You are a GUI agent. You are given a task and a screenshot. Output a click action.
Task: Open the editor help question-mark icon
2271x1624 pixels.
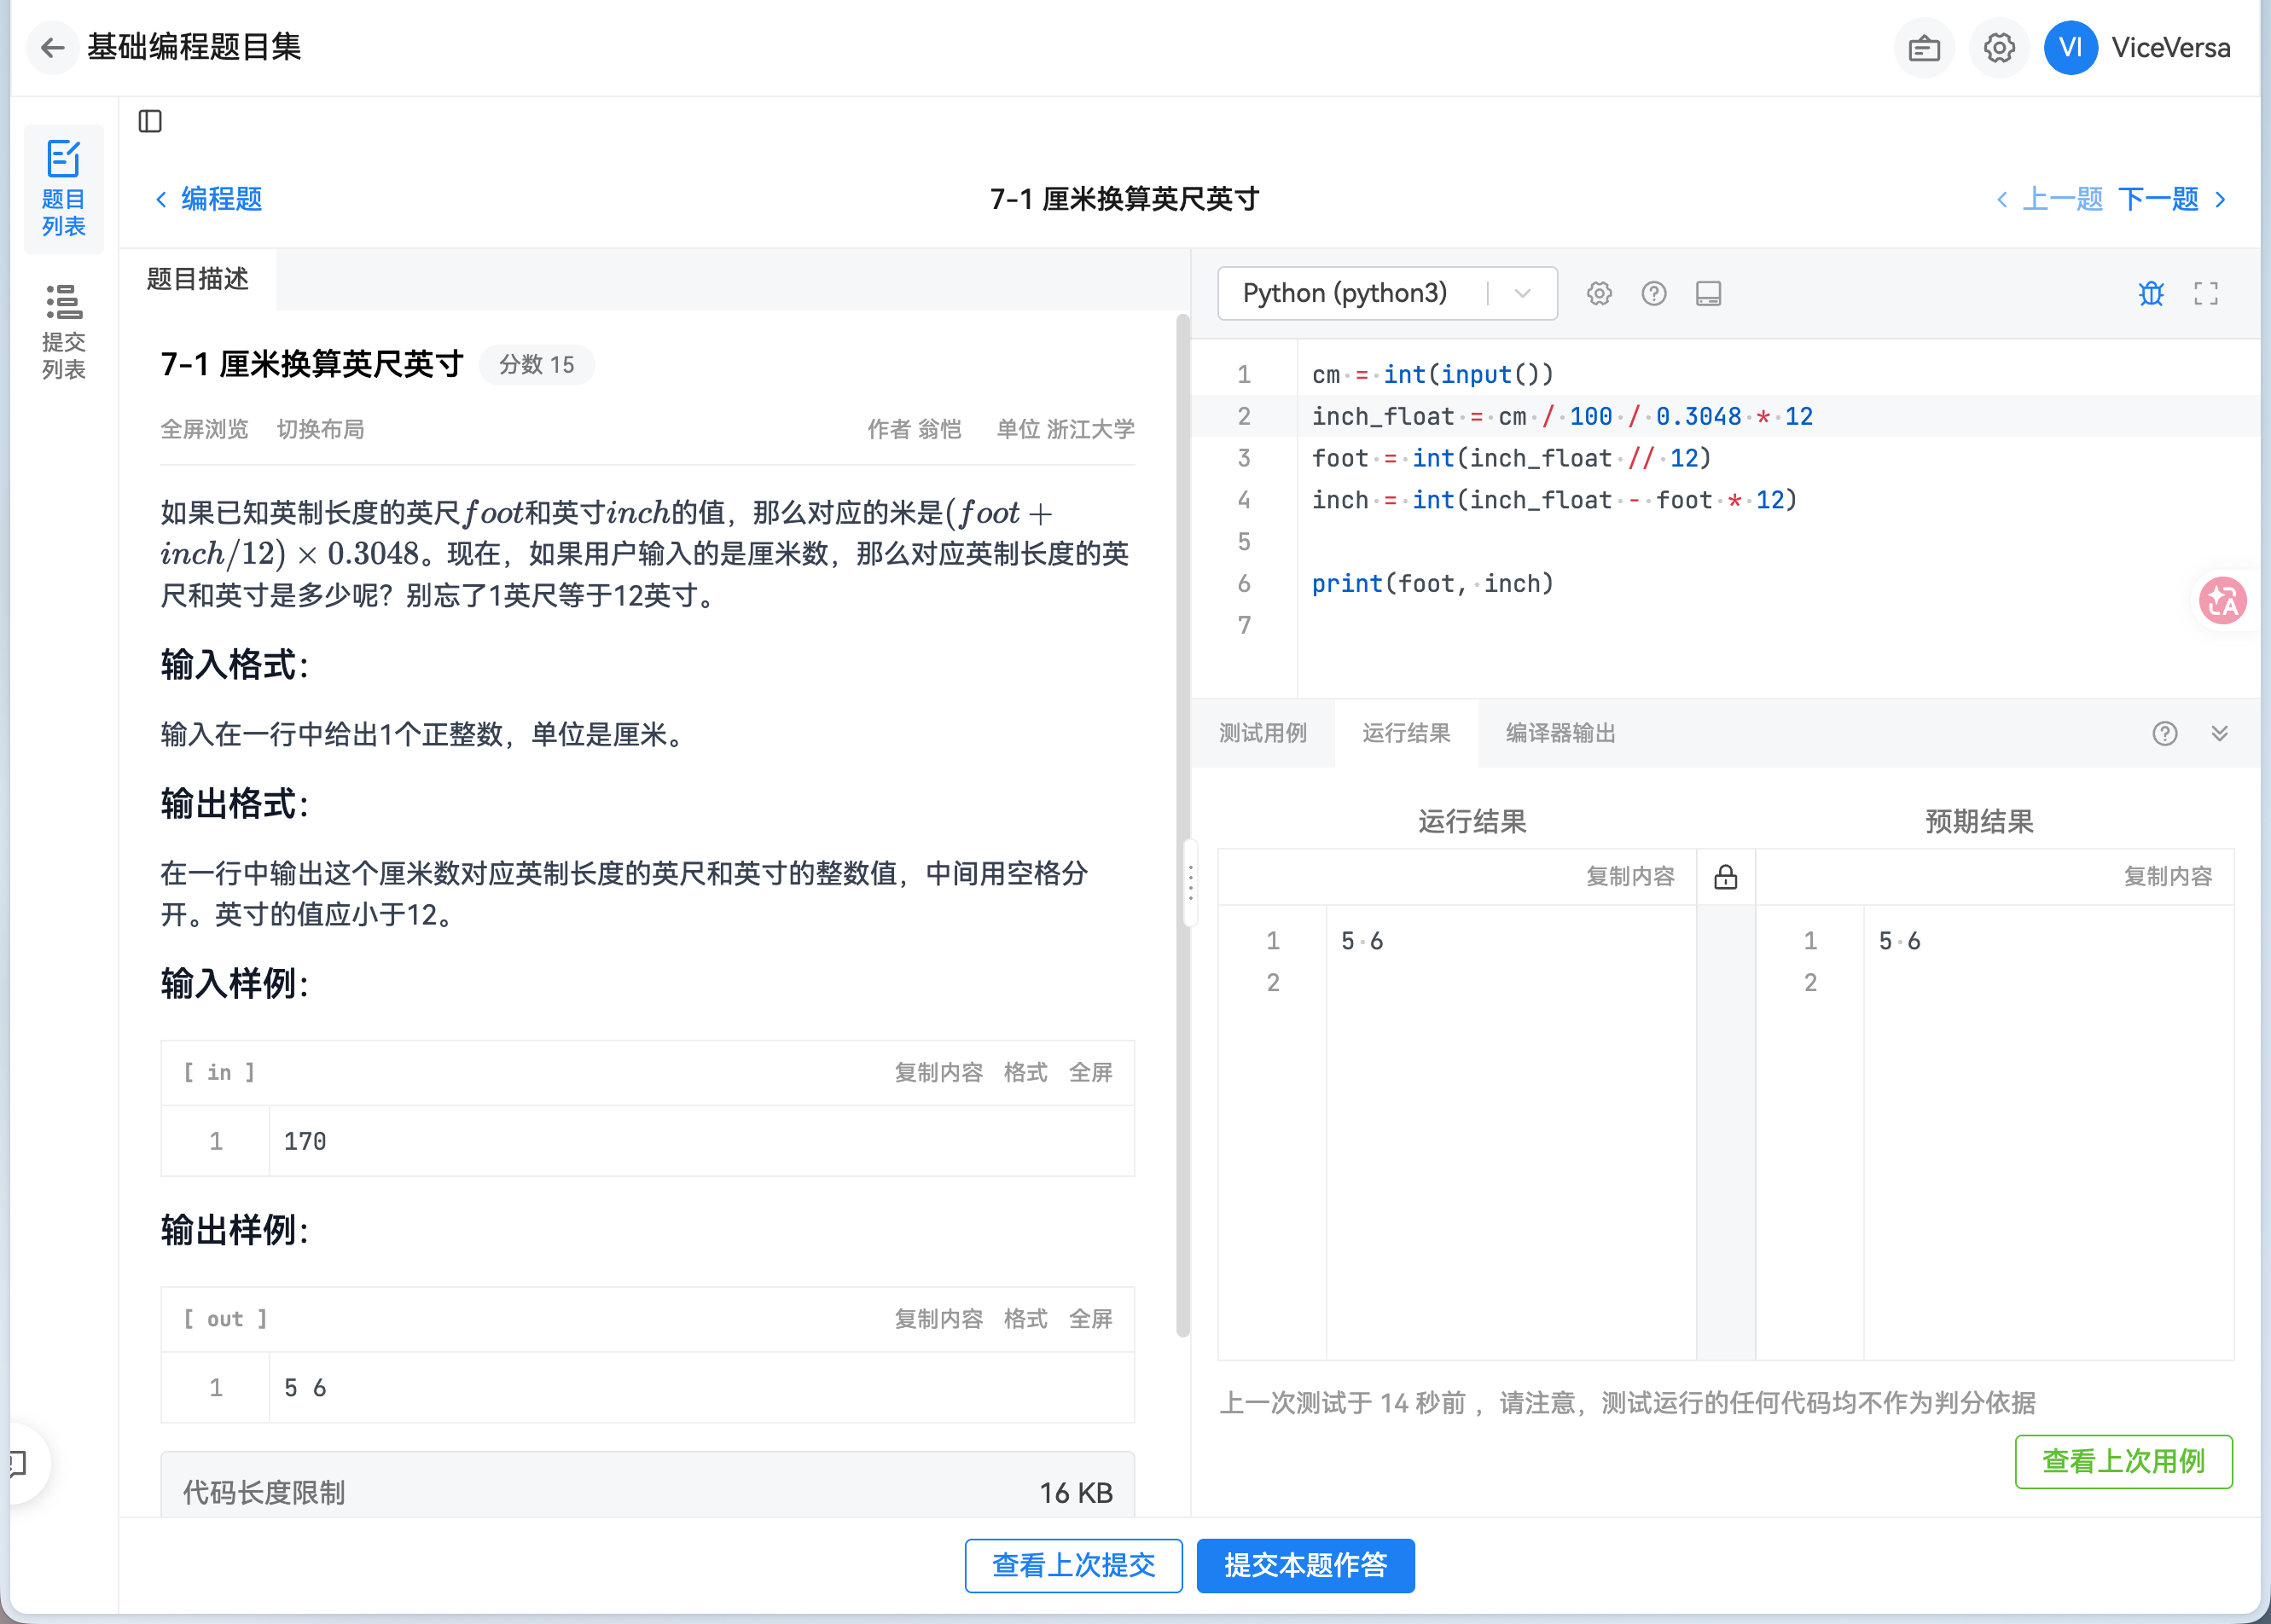pos(1653,294)
